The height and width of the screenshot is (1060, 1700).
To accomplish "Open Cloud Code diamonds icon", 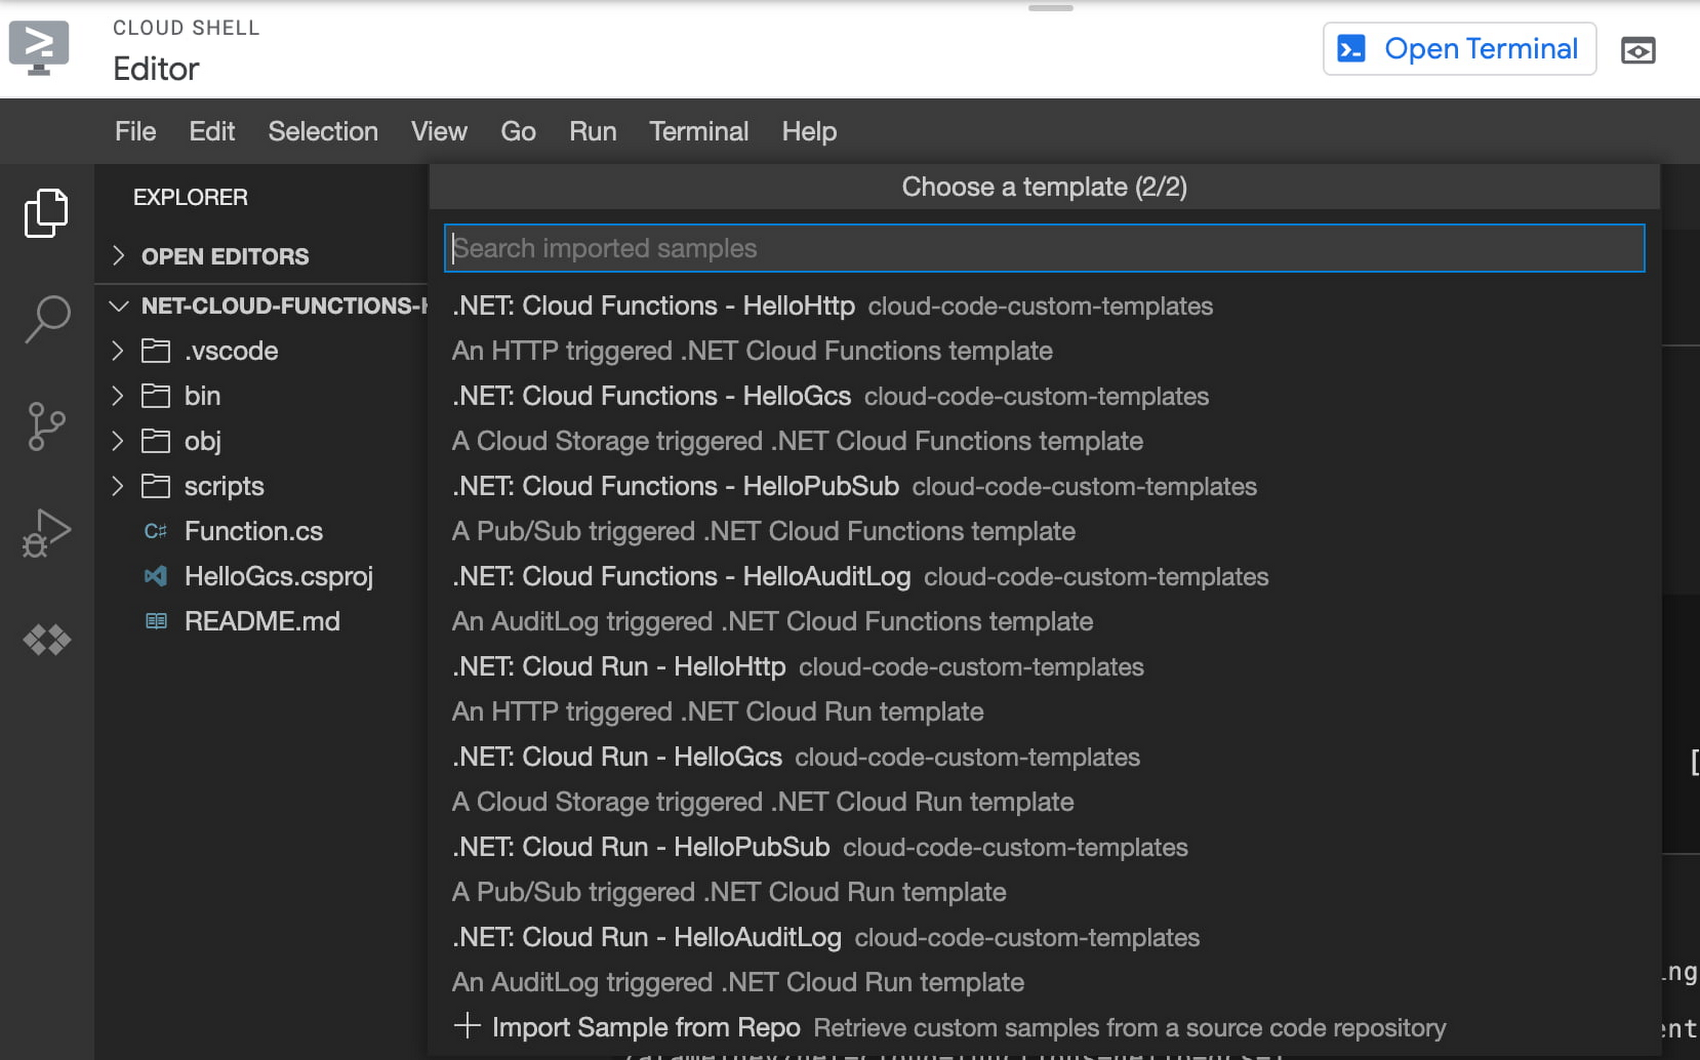I will pos(46,639).
